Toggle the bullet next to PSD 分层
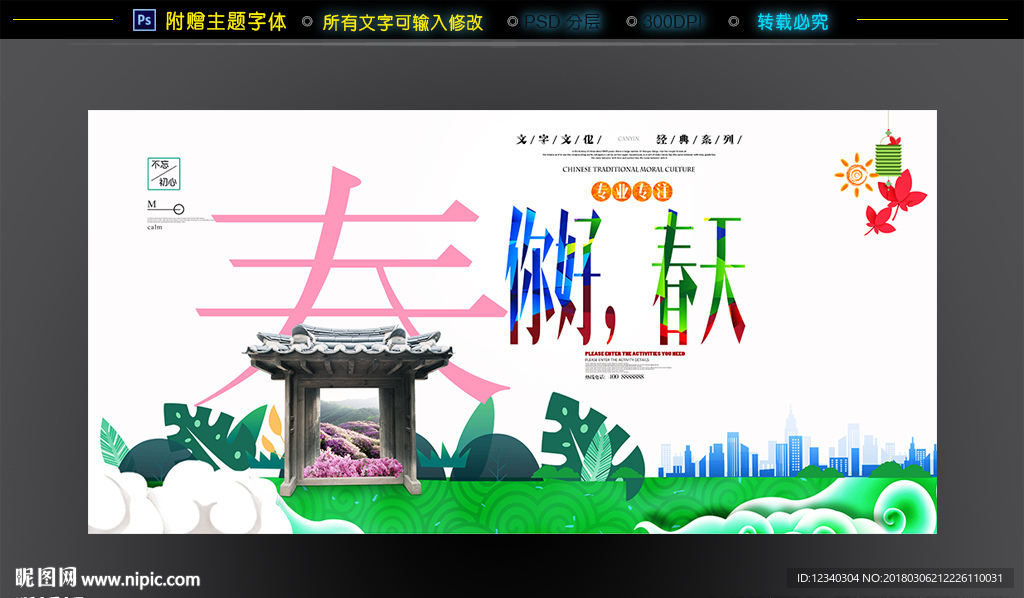 tap(513, 18)
